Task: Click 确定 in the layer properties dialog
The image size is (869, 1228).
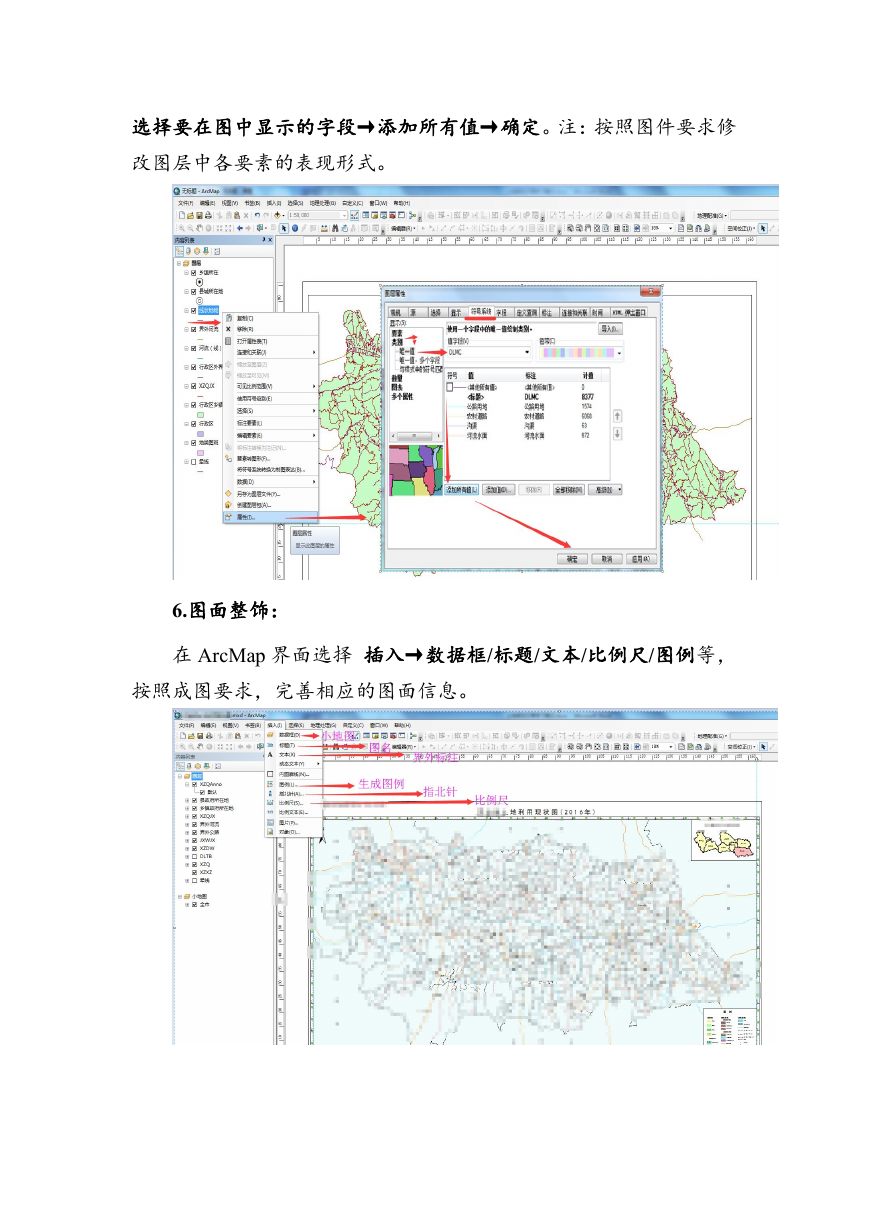Action: 572,559
